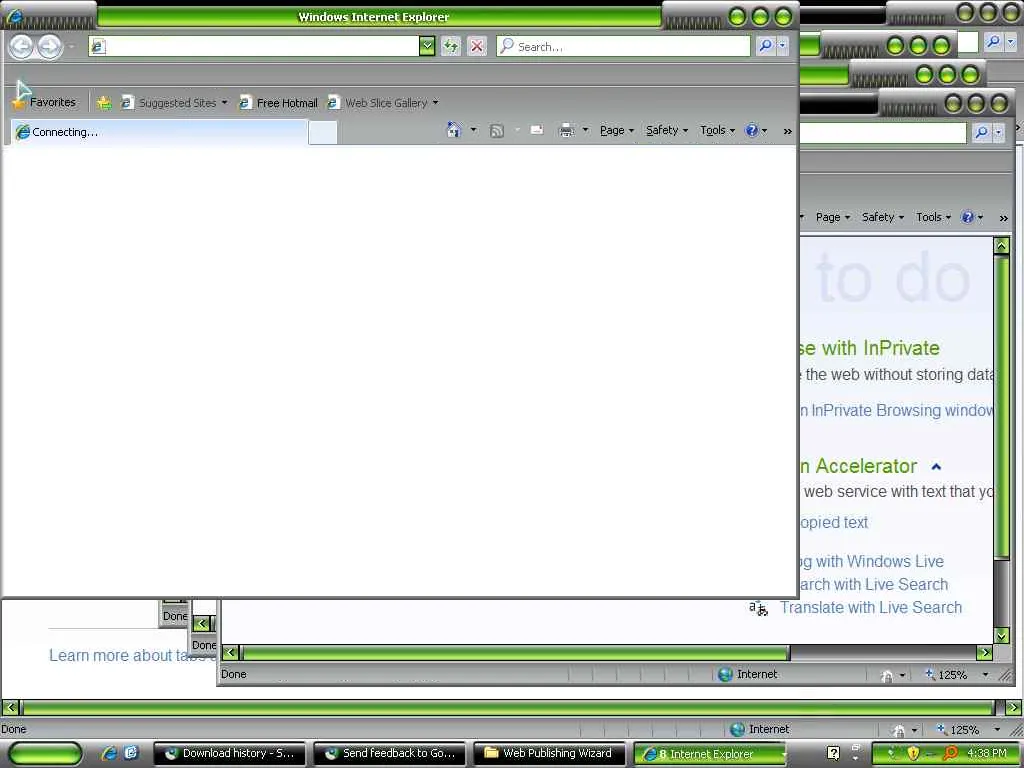This screenshot has width=1024, height=768.
Task: Open the Page menu in the background window
Action: [833, 217]
